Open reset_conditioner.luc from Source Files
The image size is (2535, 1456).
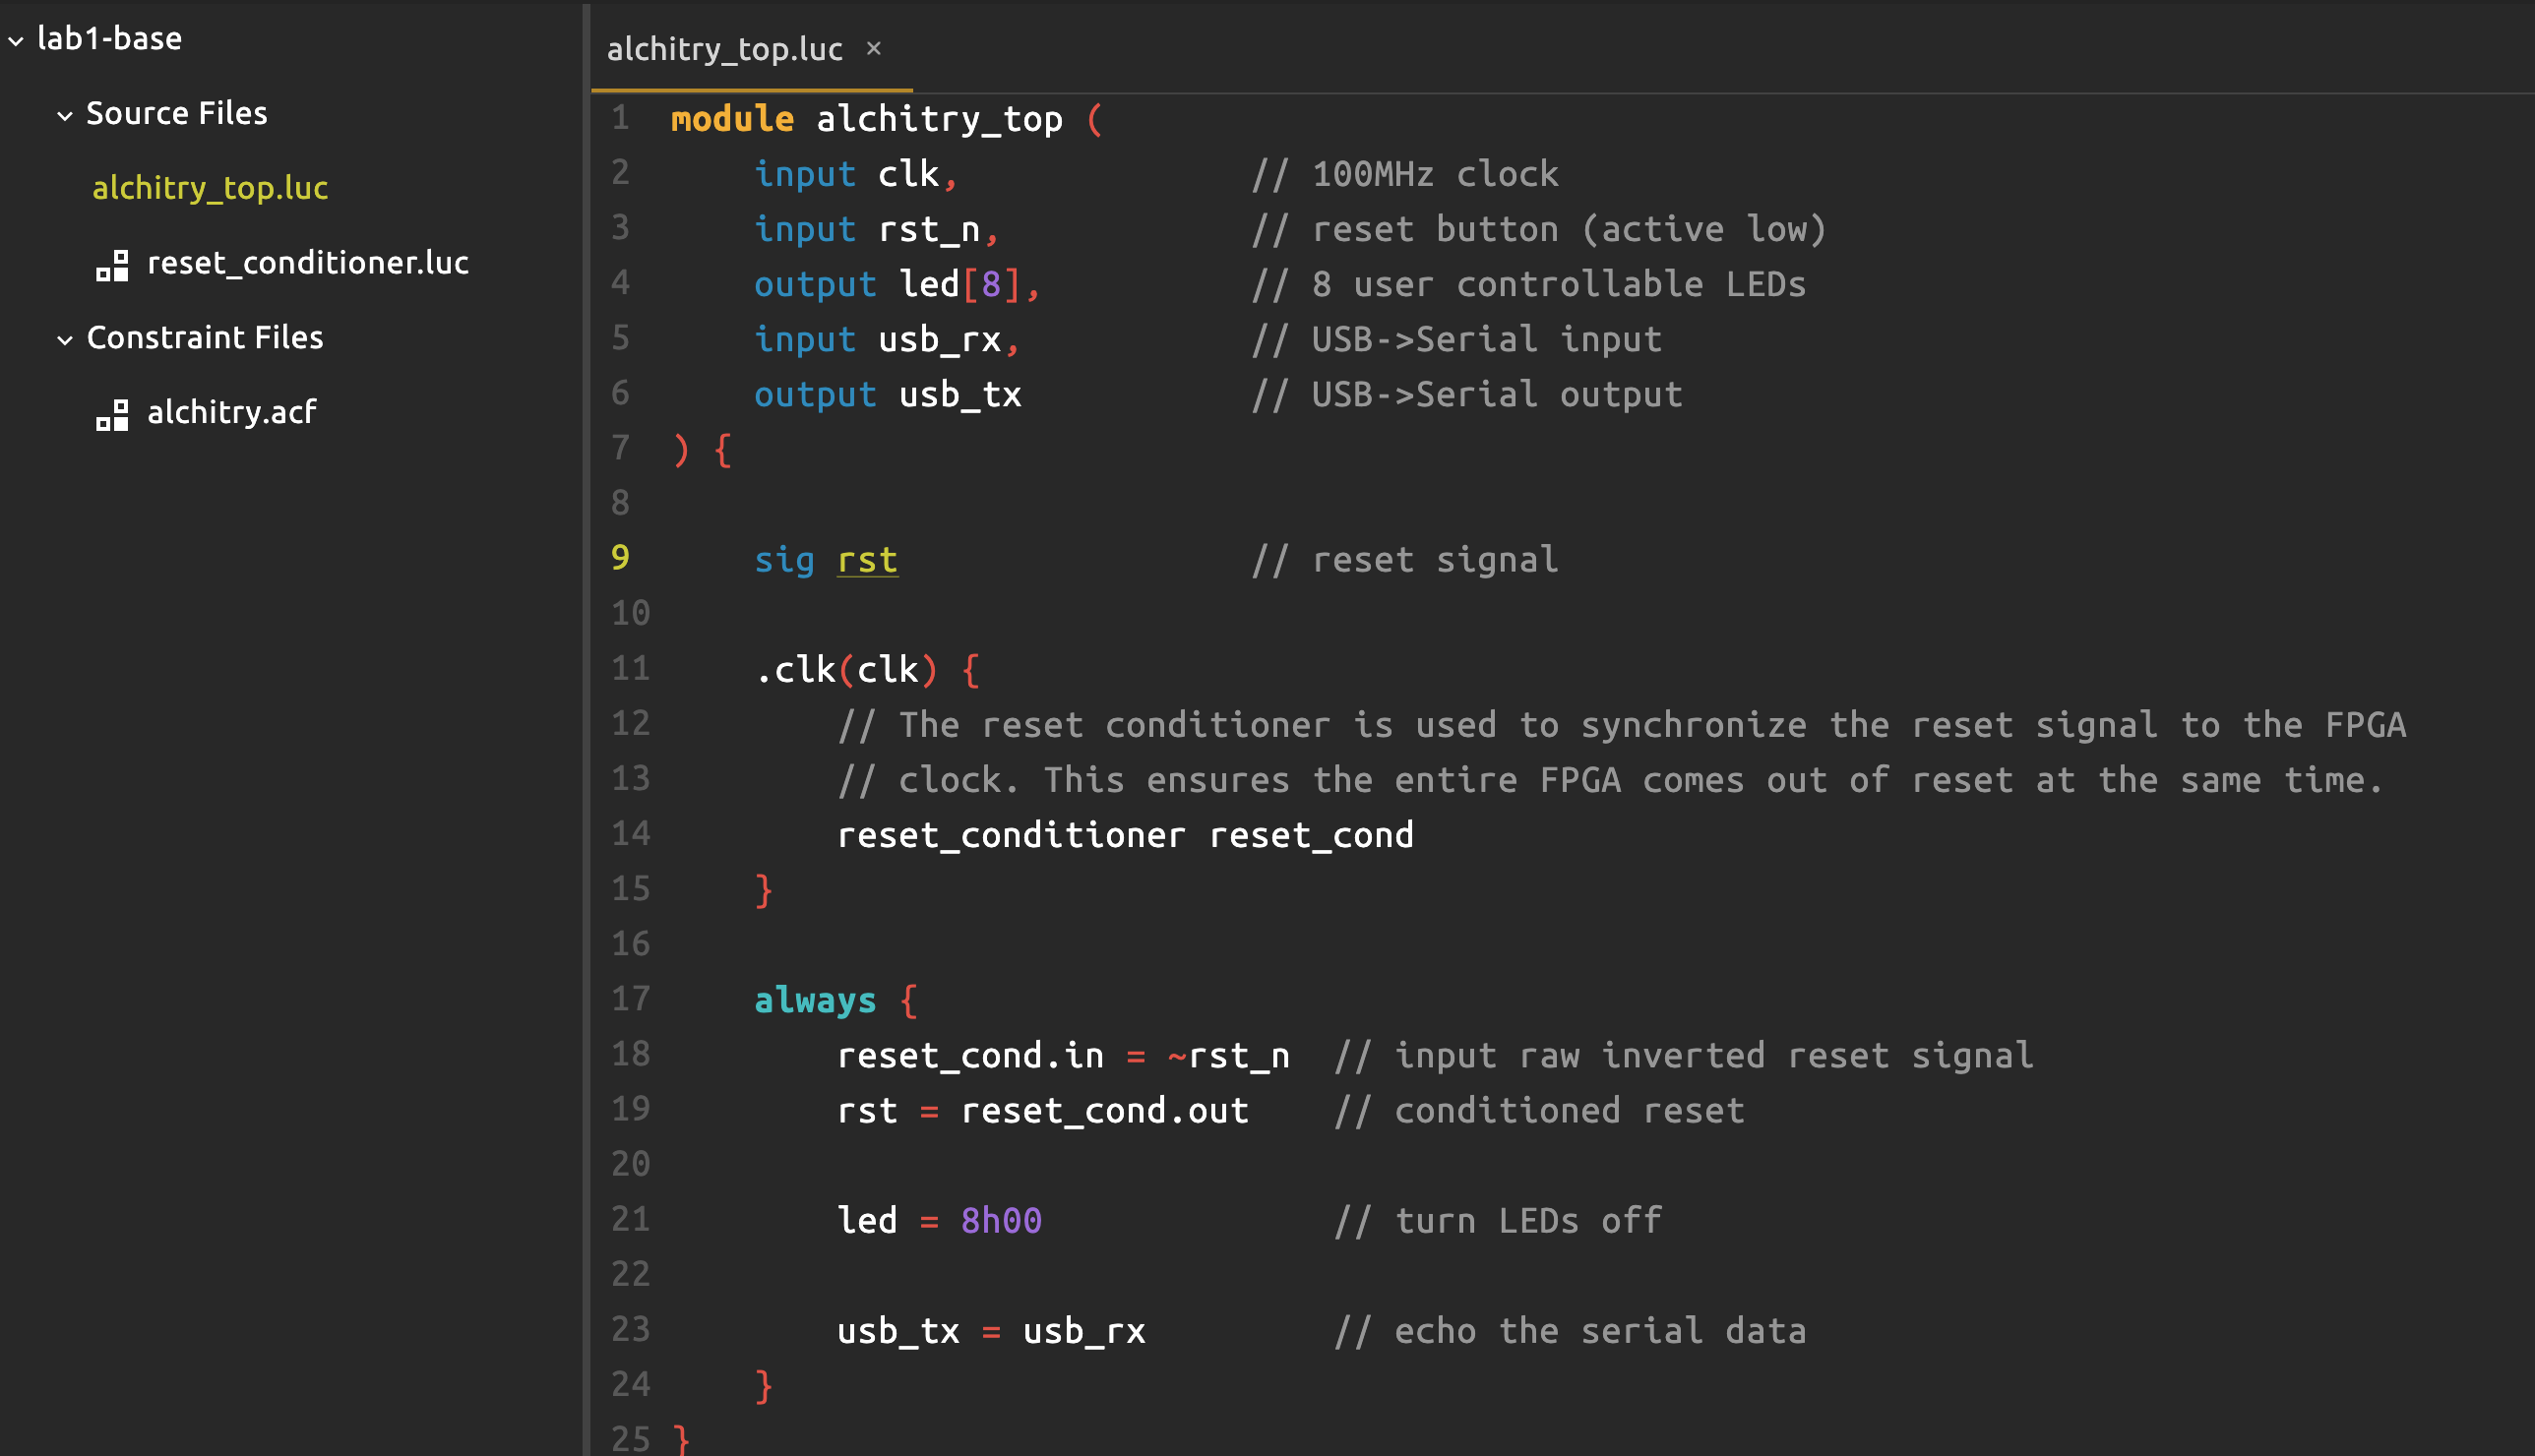point(307,263)
